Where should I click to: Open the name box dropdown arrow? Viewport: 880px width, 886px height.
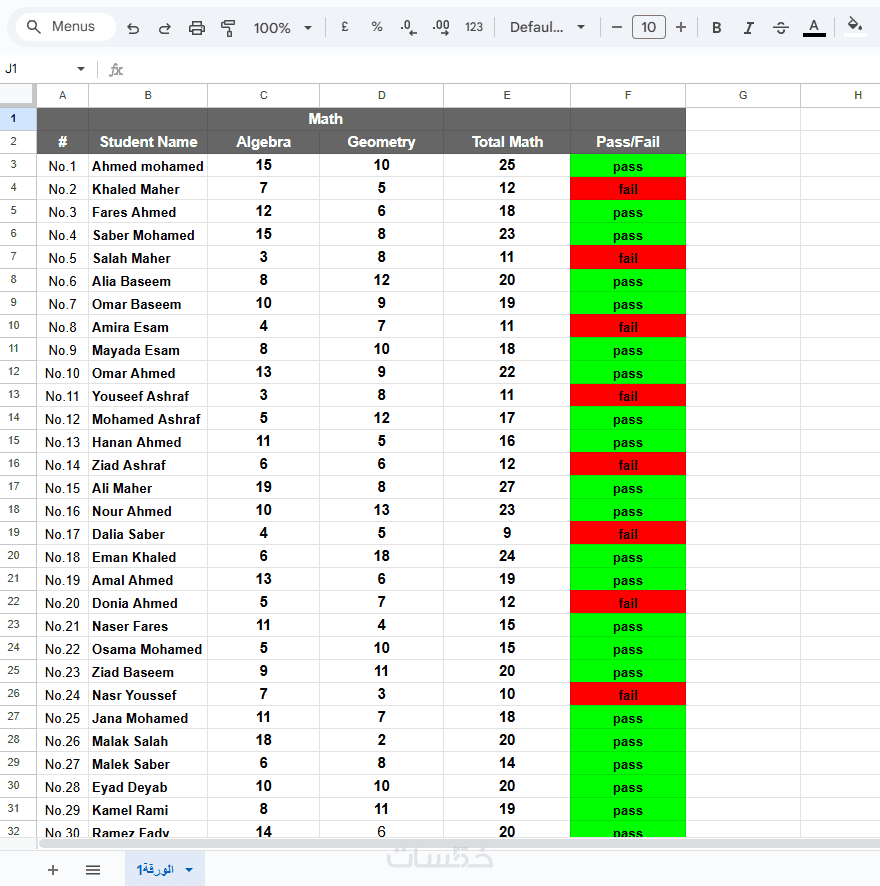coord(81,69)
